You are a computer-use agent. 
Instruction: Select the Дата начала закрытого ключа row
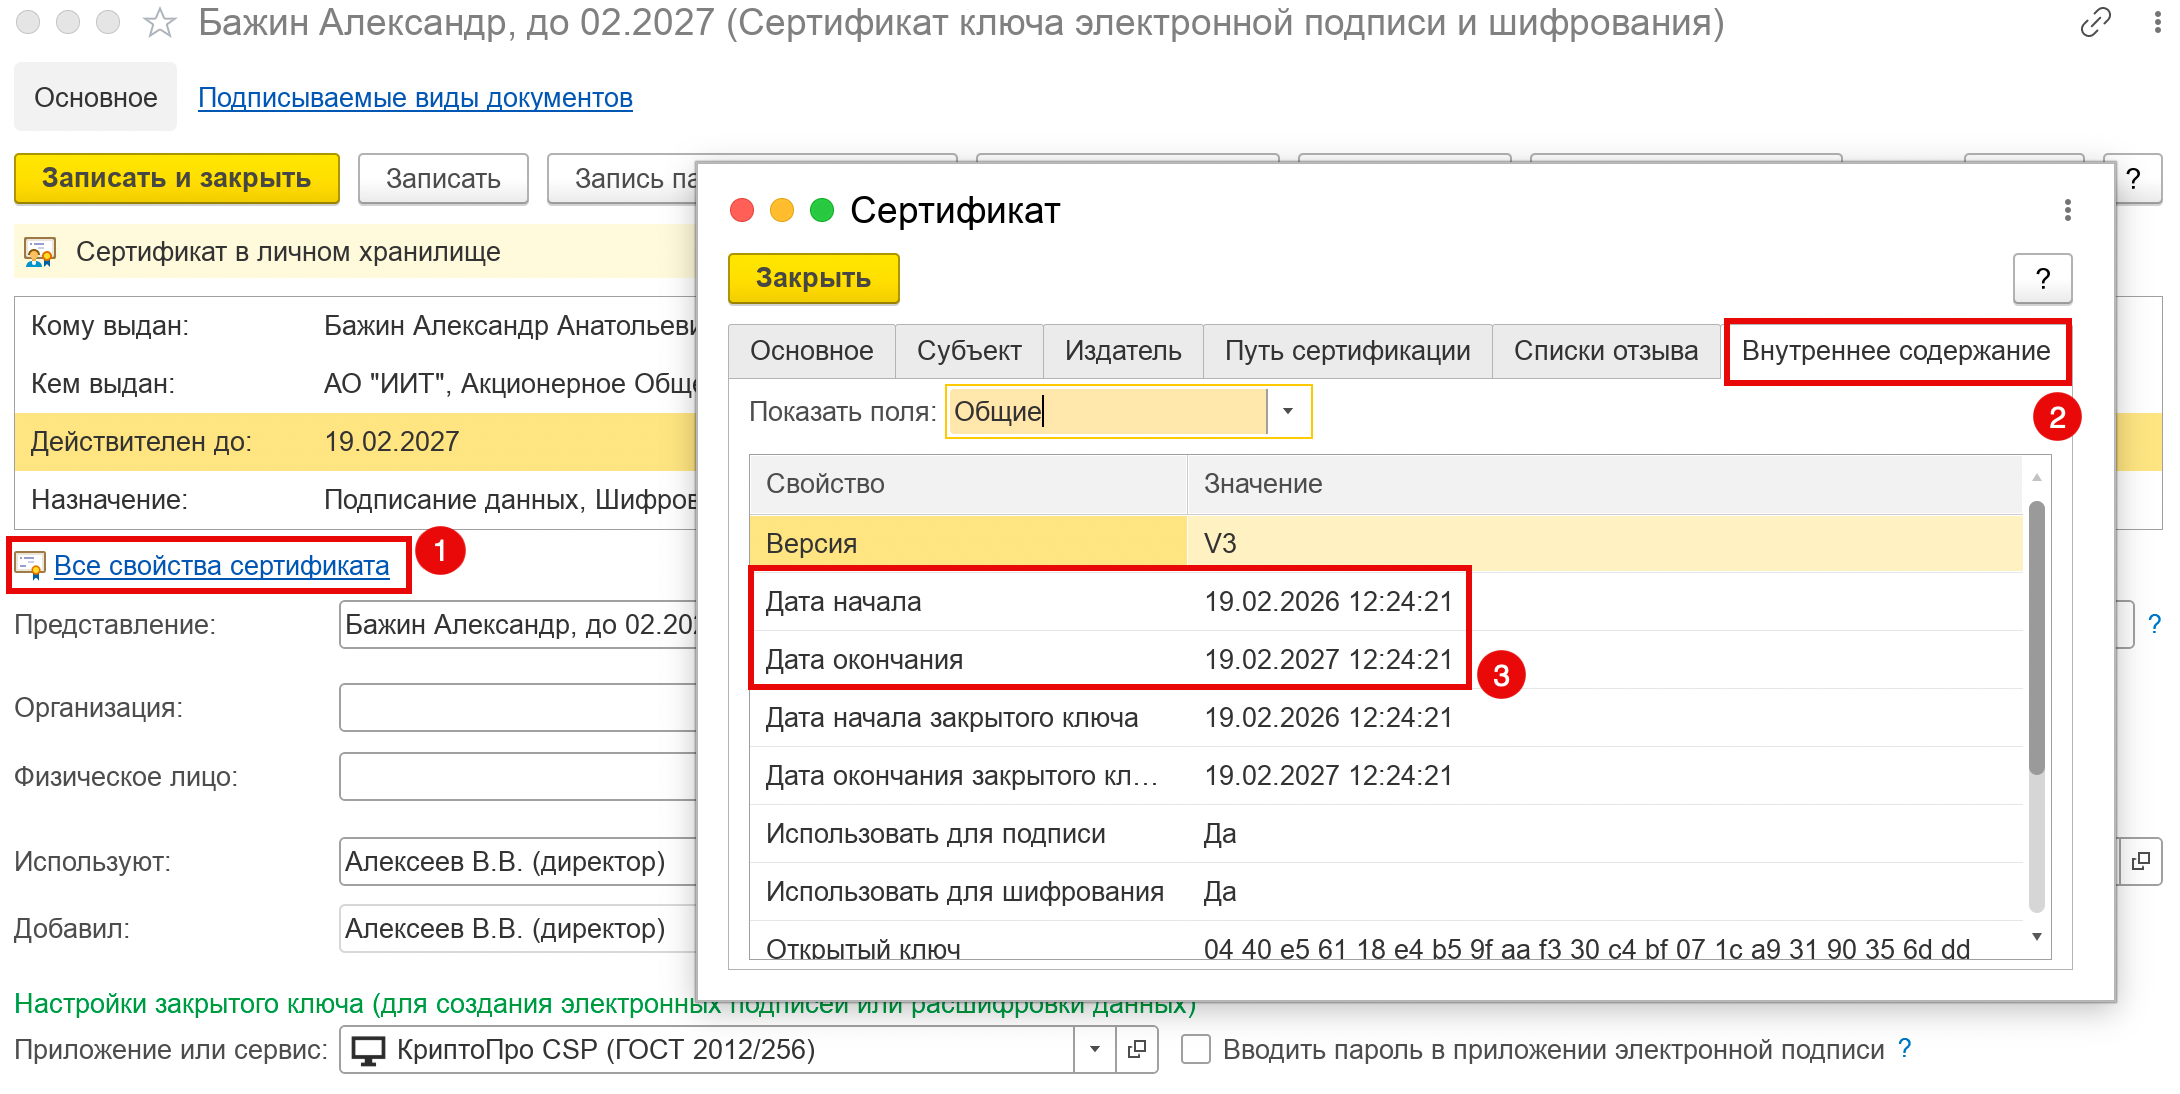[1386, 717]
